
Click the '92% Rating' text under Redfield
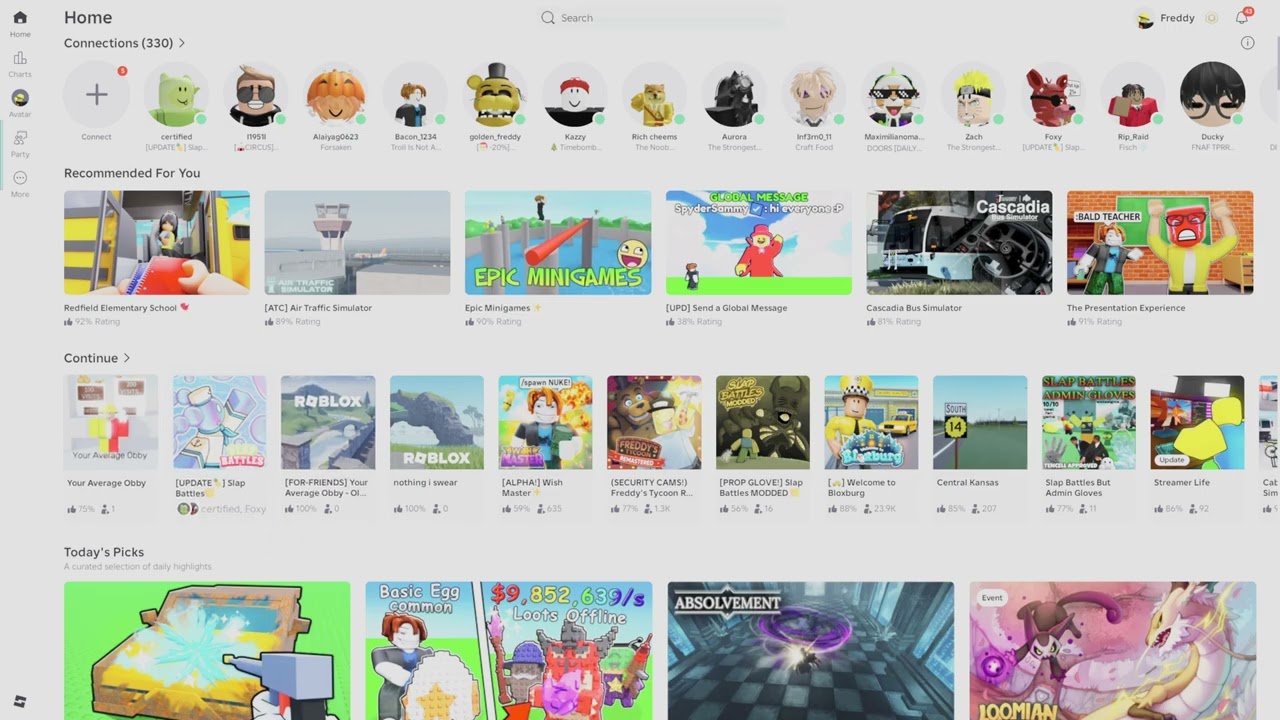pos(97,322)
